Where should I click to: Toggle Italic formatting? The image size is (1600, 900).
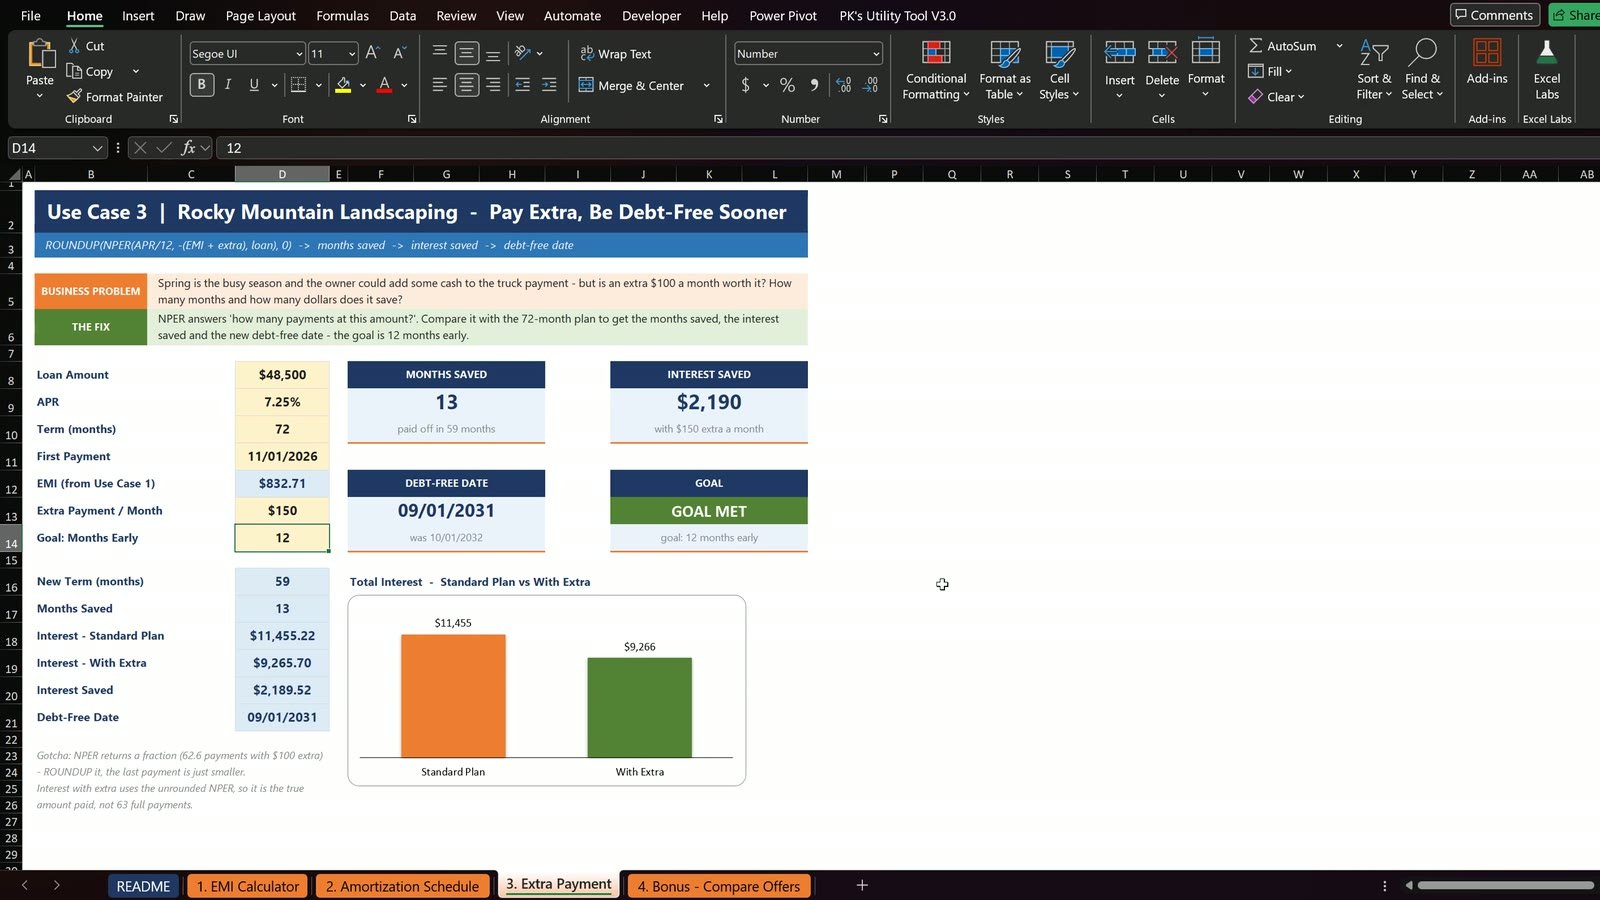(228, 85)
